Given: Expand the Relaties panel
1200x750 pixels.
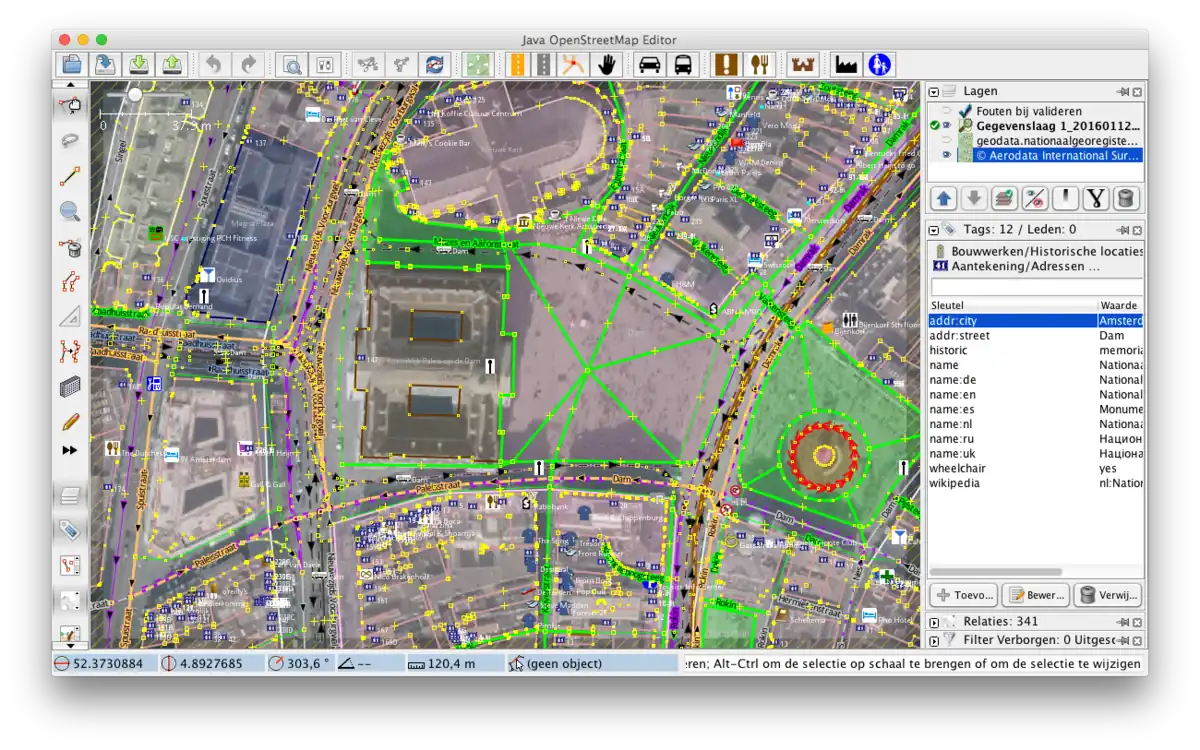Looking at the screenshot, I should pos(934,621).
